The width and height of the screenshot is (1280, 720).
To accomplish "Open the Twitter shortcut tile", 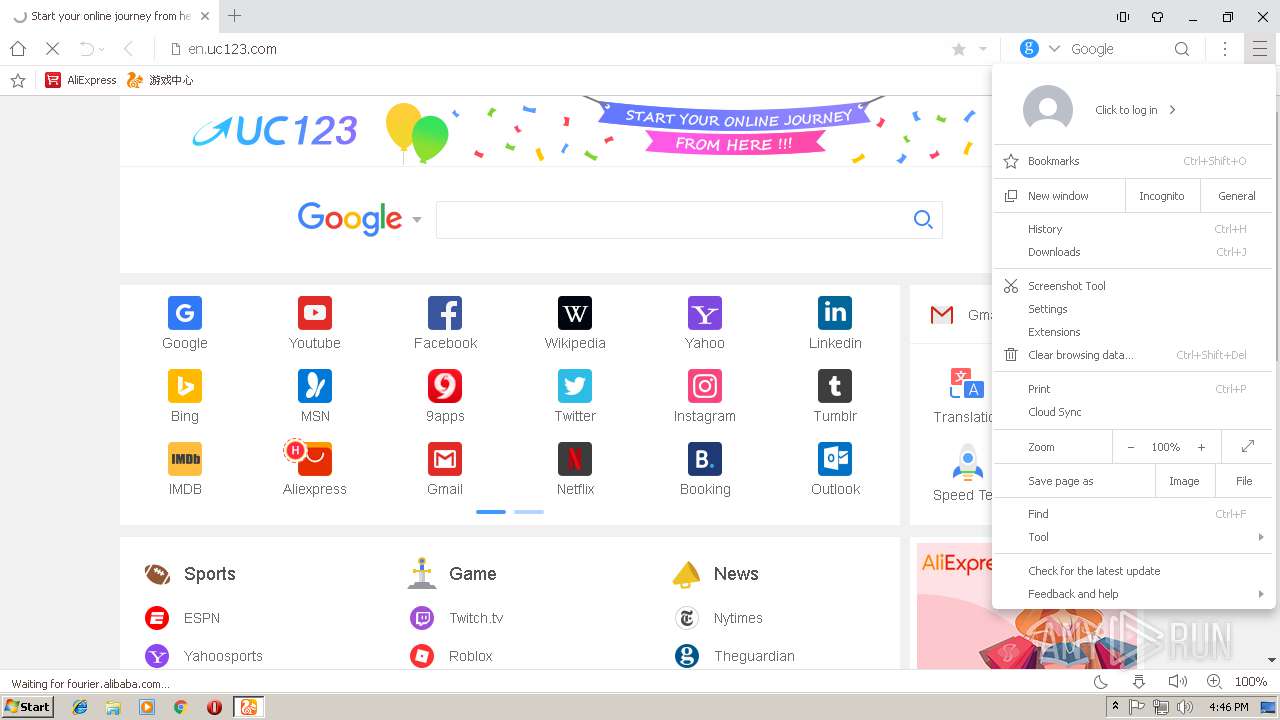I will click(x=575, y=396).
